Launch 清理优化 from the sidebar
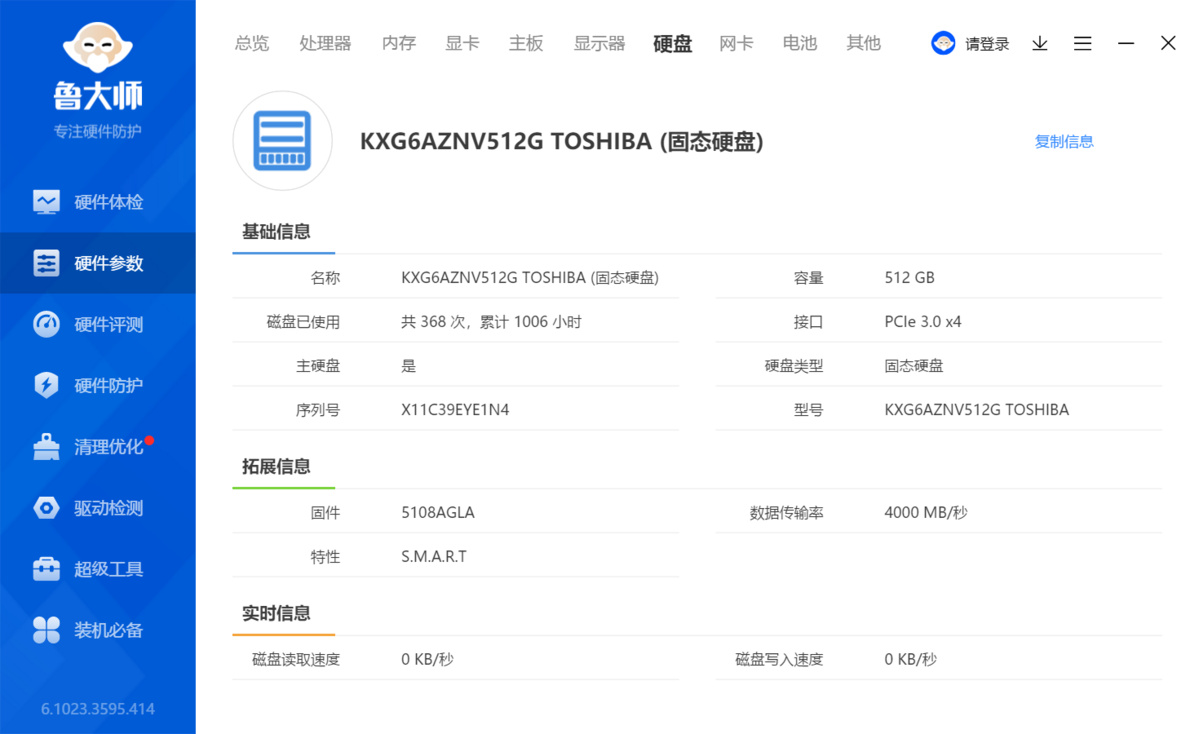Viewport: 1199px width, 734px height. 98,447
